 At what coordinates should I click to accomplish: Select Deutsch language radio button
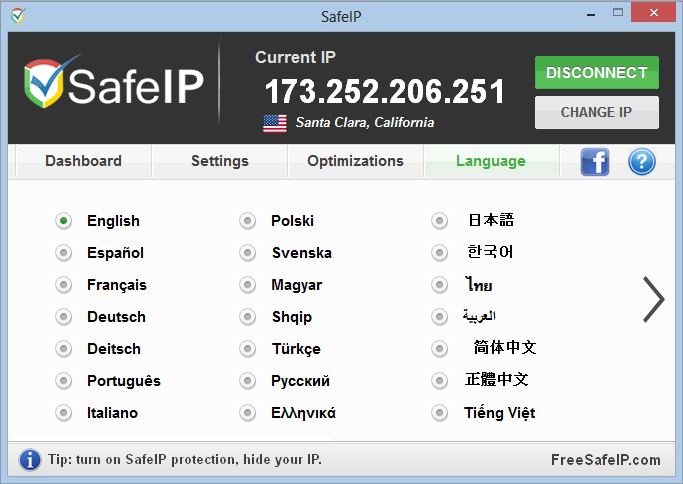(x=64, y=317)
